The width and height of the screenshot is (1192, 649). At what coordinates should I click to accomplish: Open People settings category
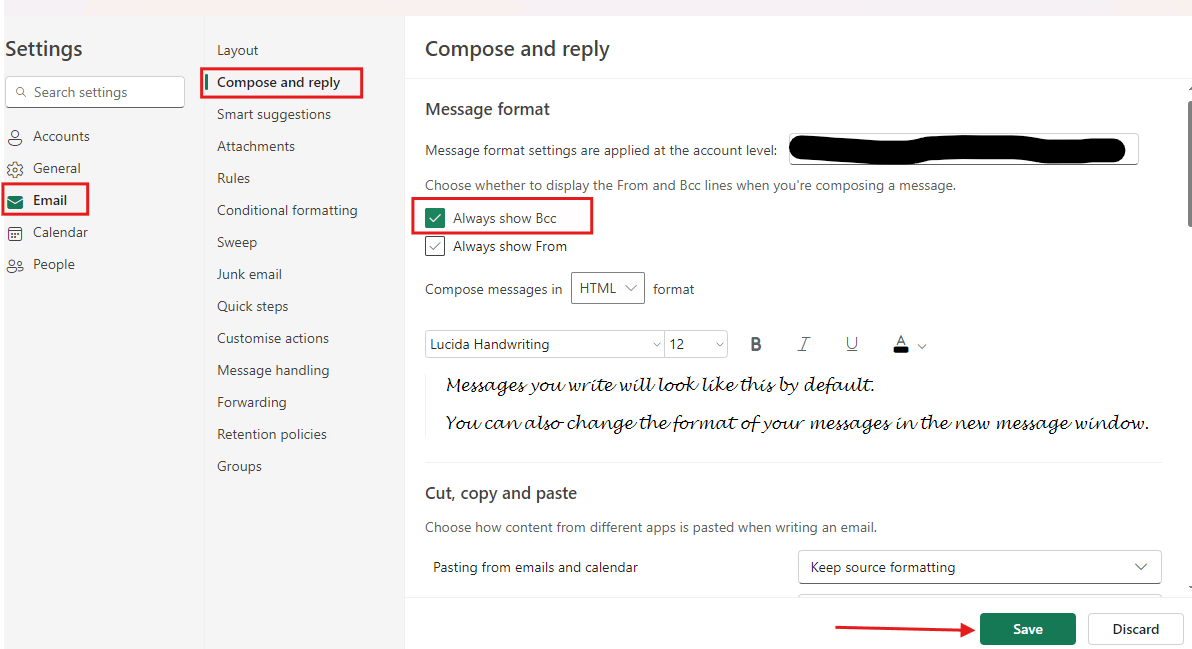[53, 264]
